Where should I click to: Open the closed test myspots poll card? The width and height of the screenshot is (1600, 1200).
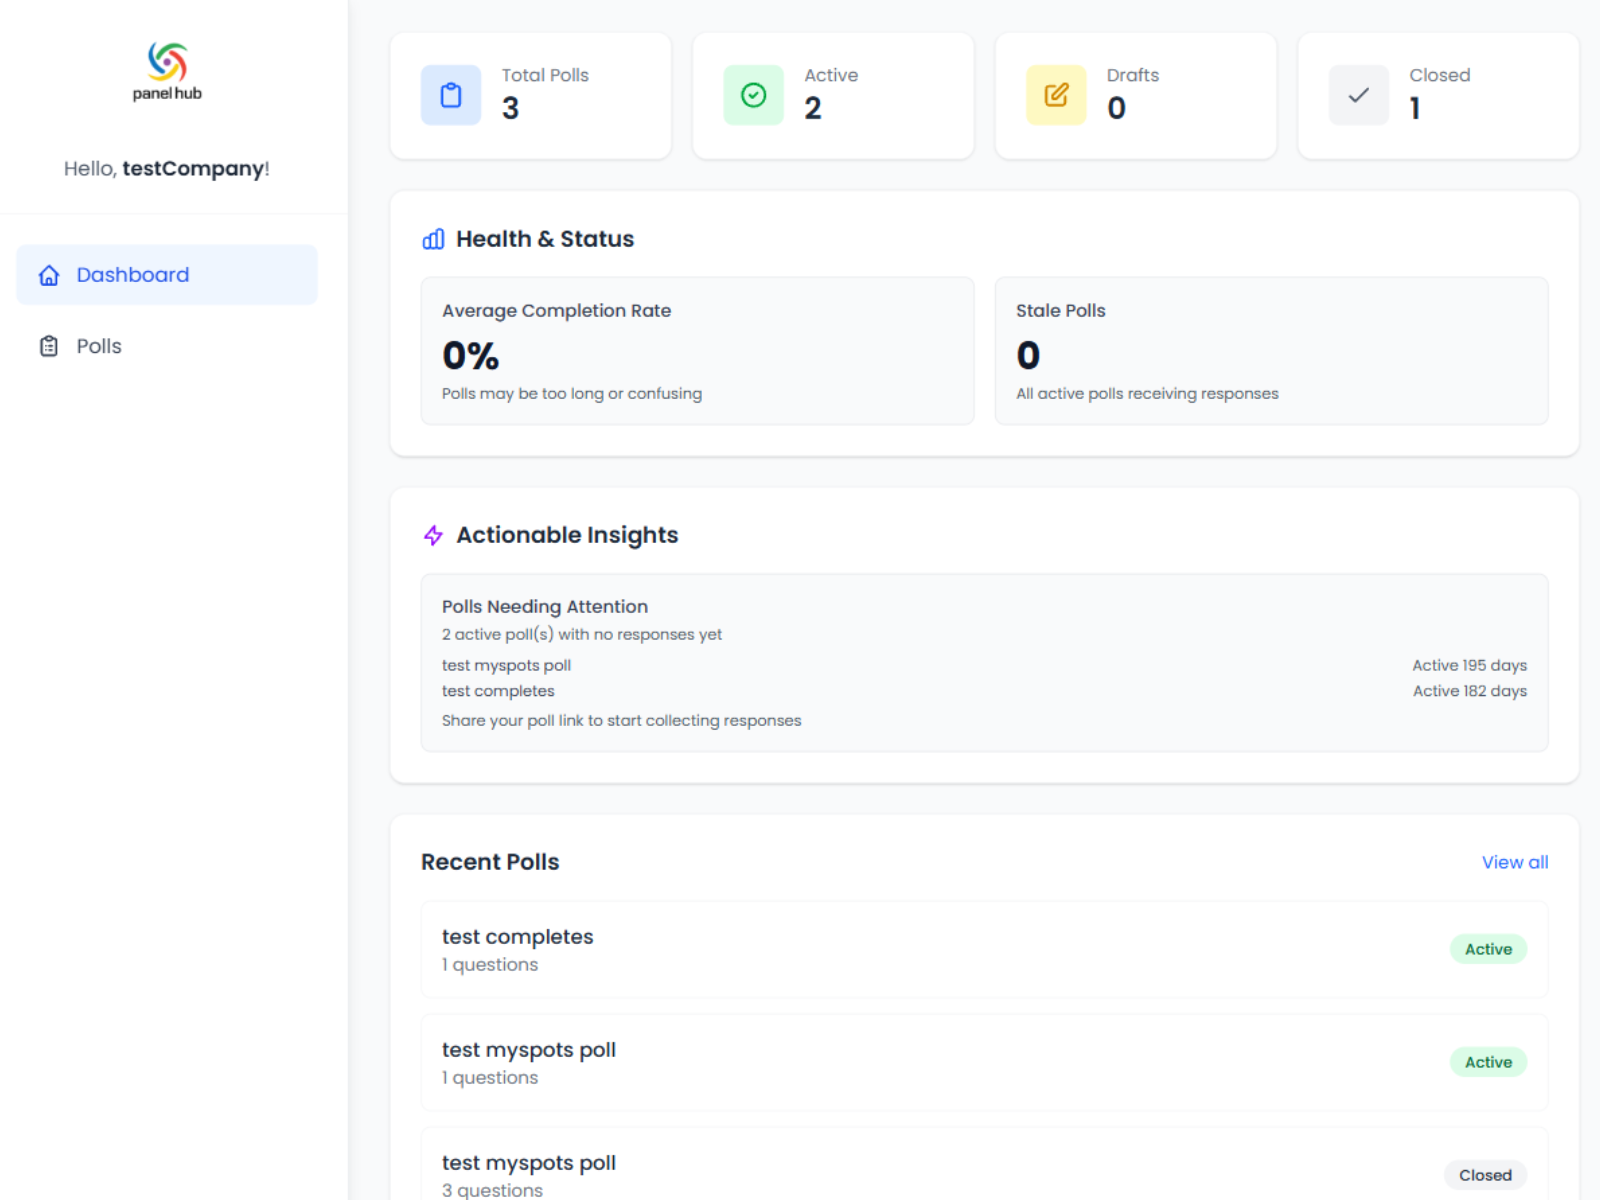tap(984, 1165)
